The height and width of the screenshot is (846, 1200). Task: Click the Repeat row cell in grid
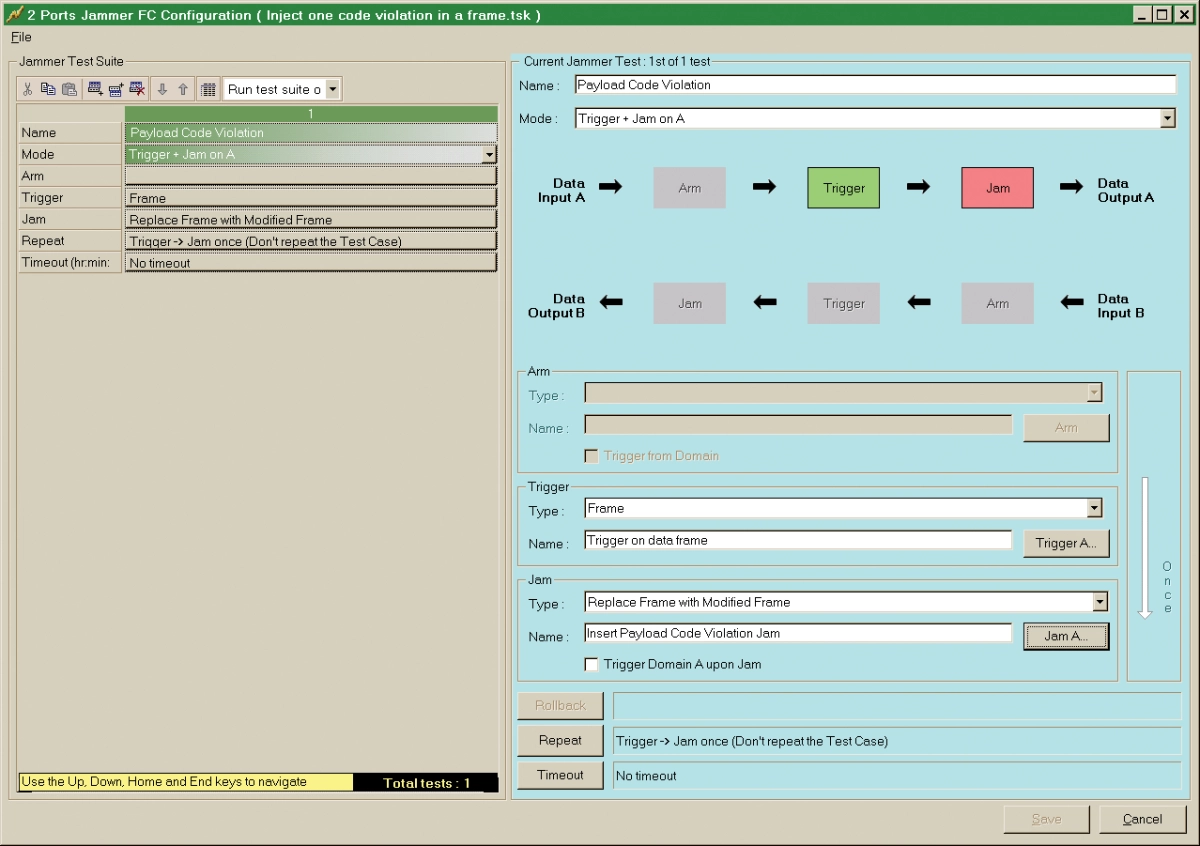tap(311, 241)
